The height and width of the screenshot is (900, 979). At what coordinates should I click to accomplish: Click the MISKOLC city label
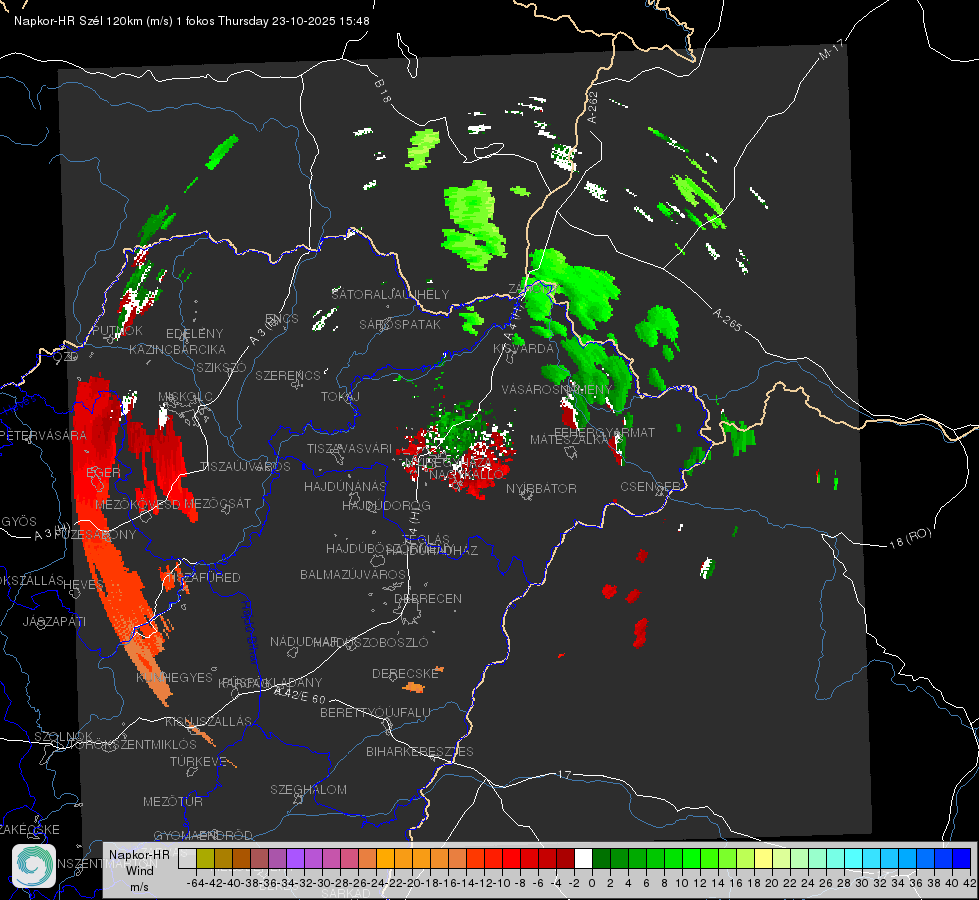coord(185,397)
